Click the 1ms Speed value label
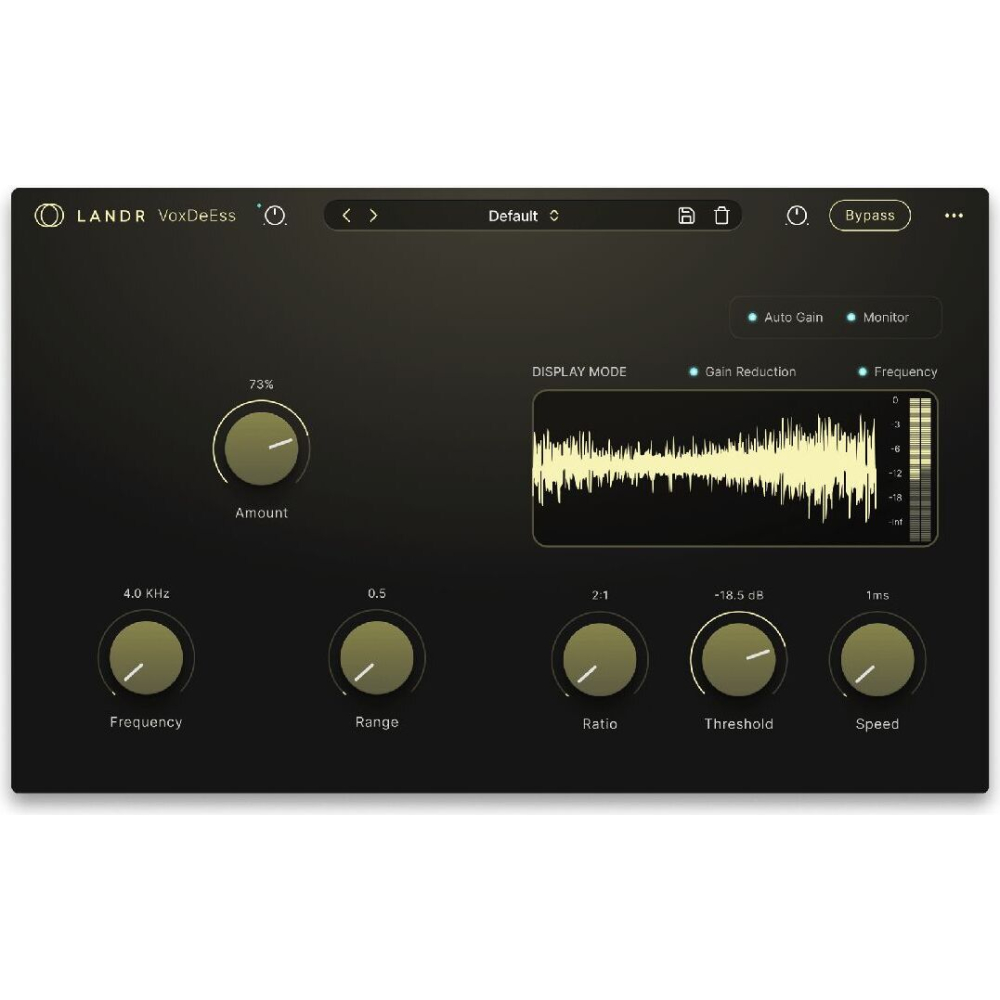 point(877,595)
